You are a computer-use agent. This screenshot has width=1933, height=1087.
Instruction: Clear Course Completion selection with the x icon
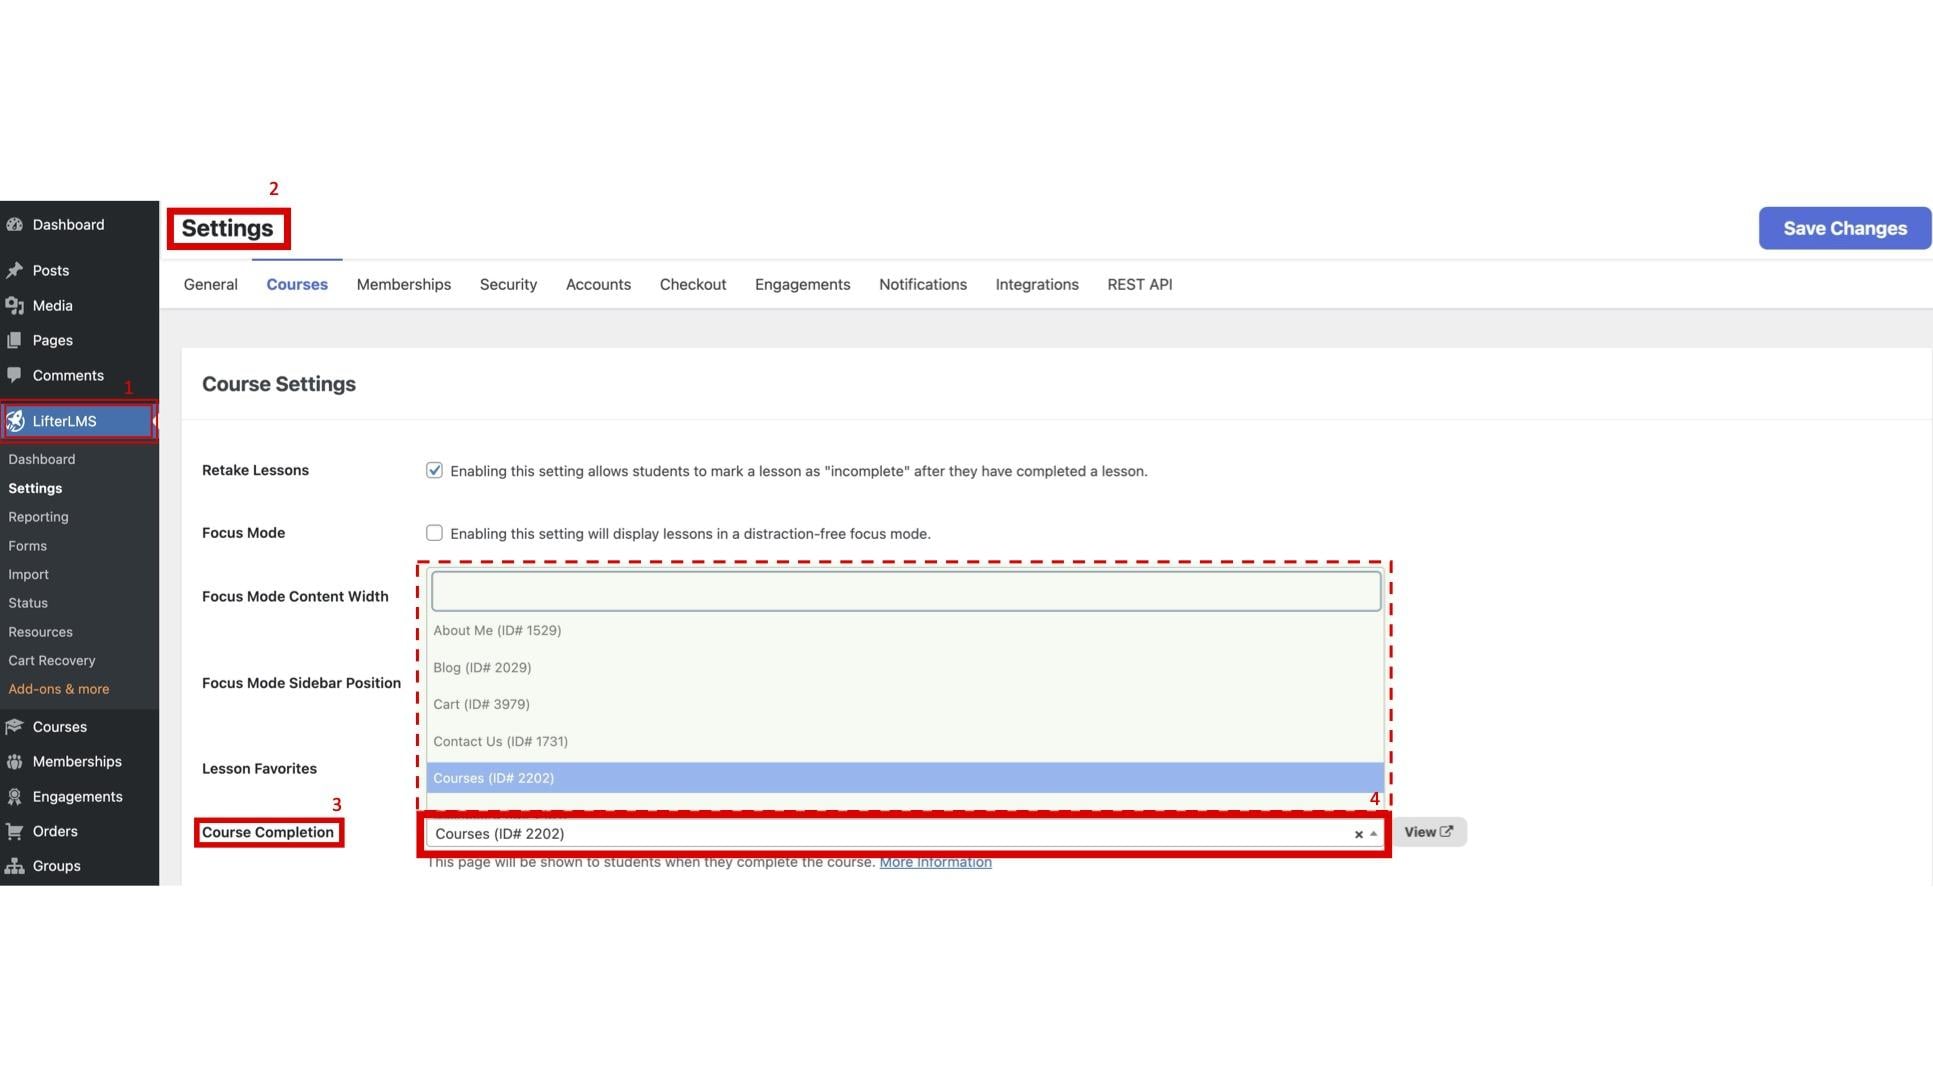pos(1358,834)
